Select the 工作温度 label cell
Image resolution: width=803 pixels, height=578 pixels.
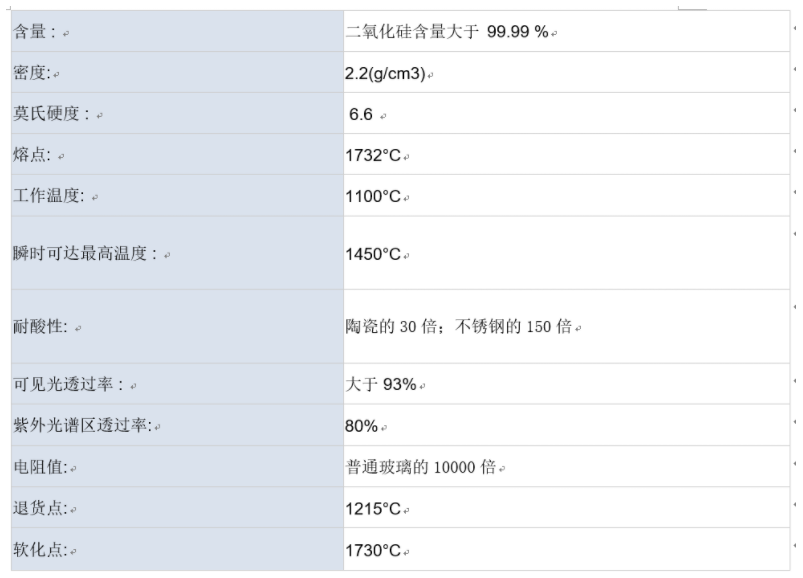click(50, 196)
